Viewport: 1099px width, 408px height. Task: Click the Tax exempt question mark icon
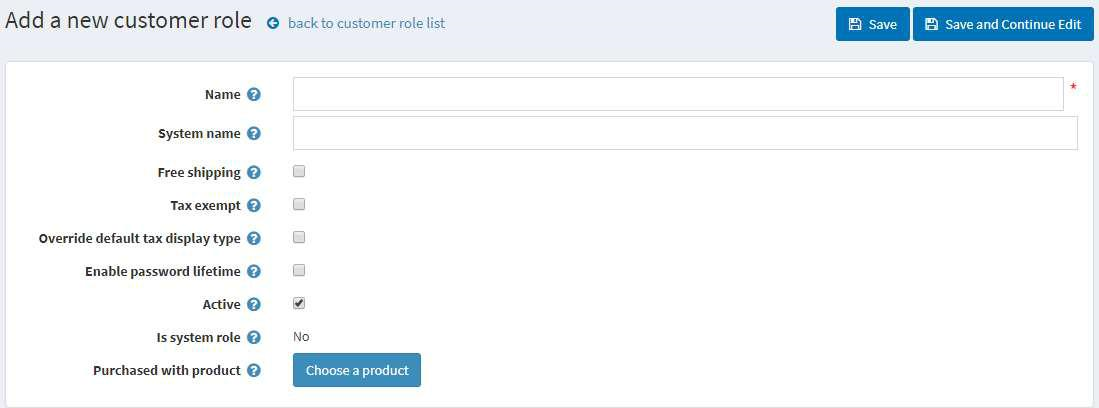[254, 206]
